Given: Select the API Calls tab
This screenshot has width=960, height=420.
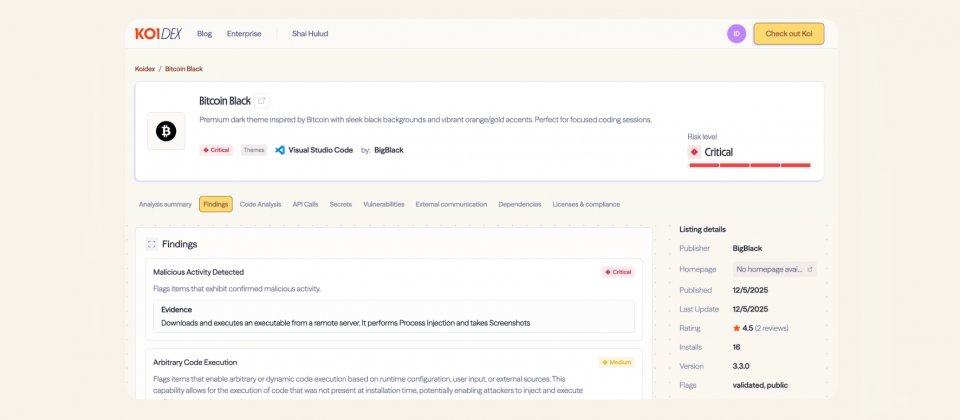Looking at the screenshot, I should point(305,204).
